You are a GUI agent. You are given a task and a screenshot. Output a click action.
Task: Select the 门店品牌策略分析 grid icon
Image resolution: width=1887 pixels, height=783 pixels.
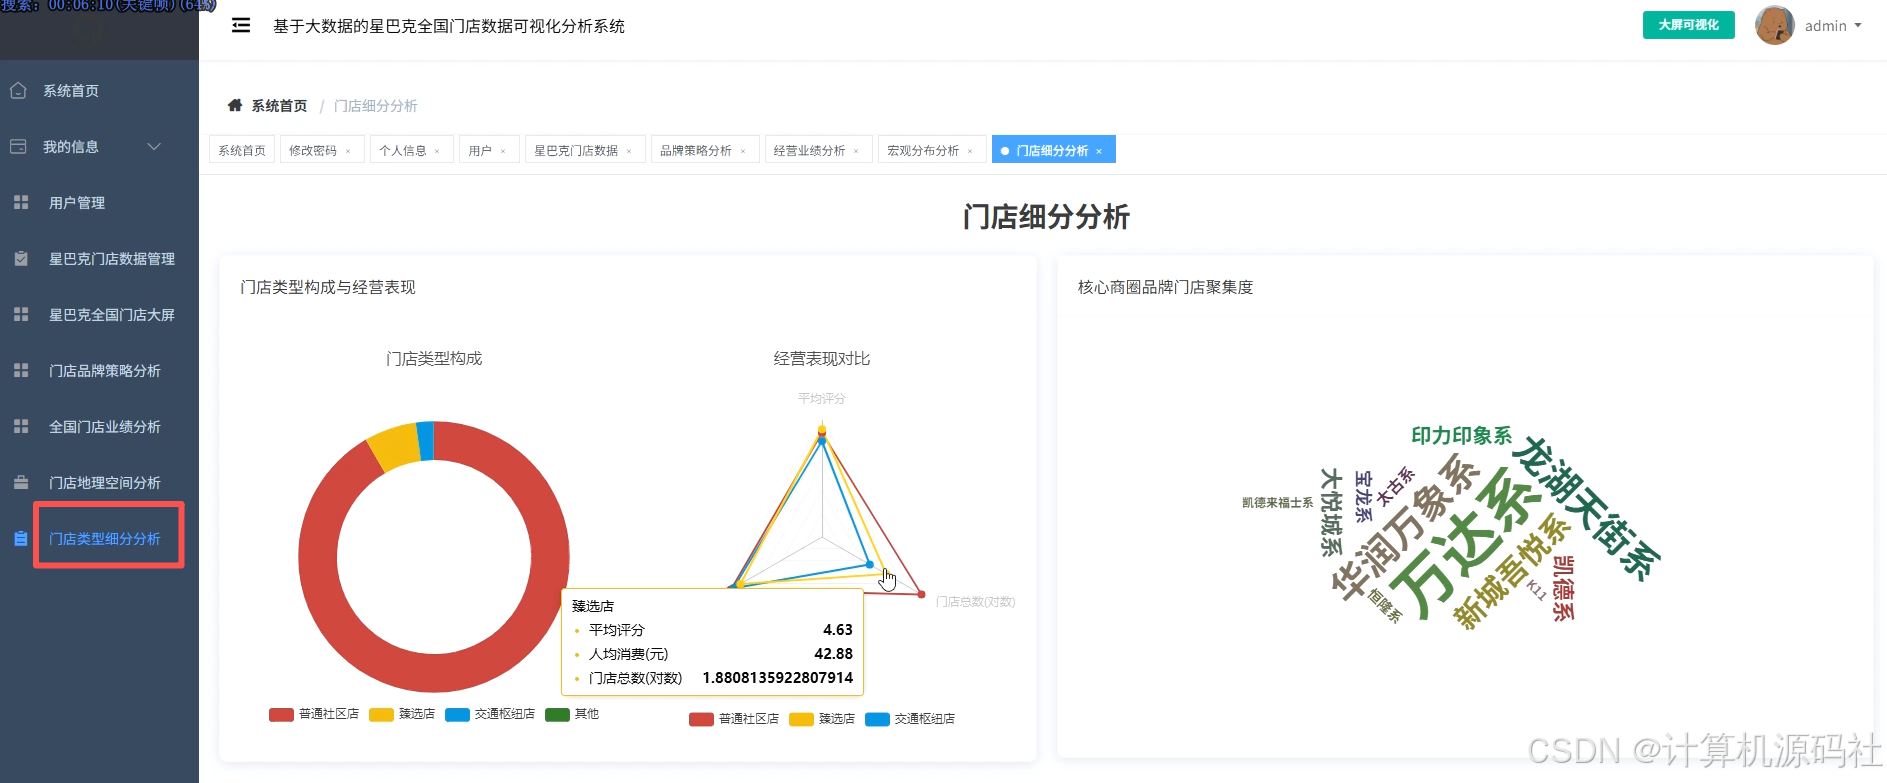point(21,371)
